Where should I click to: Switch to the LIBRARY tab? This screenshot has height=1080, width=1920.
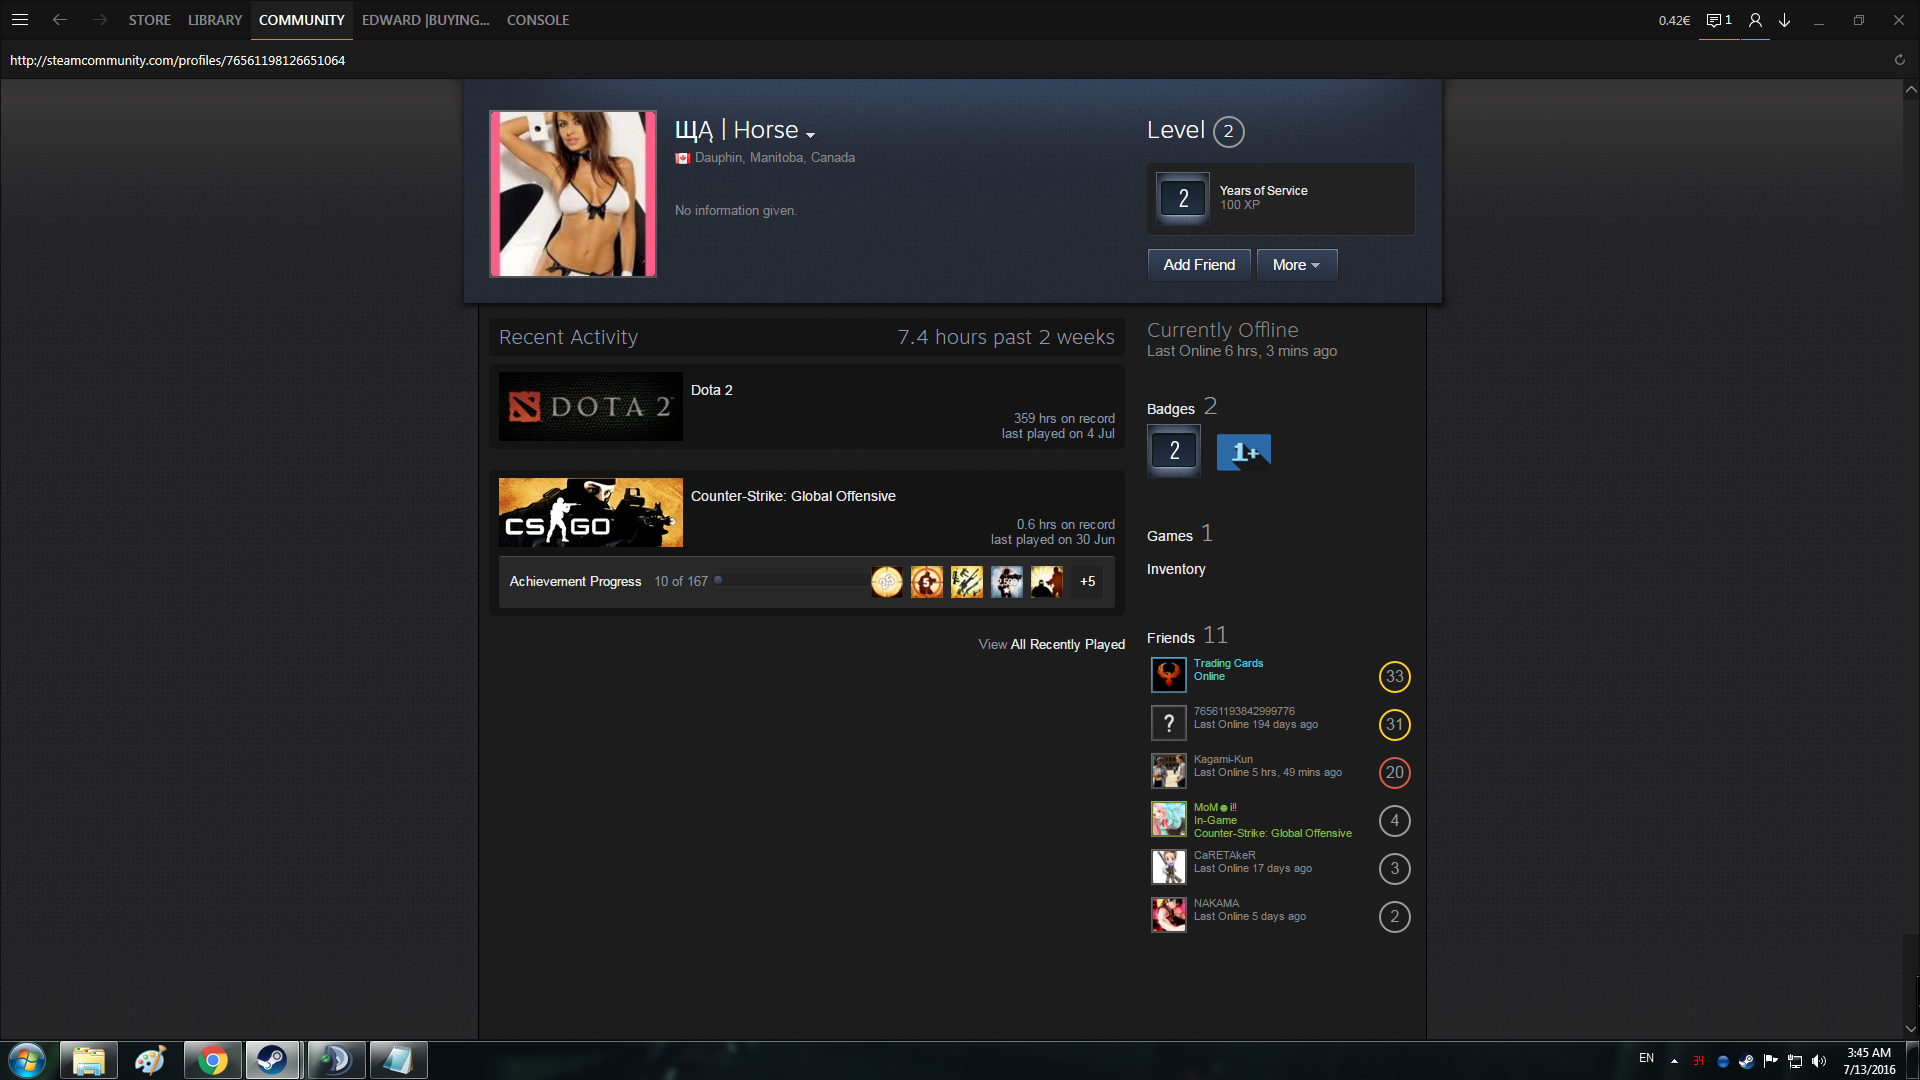[214, 20]
